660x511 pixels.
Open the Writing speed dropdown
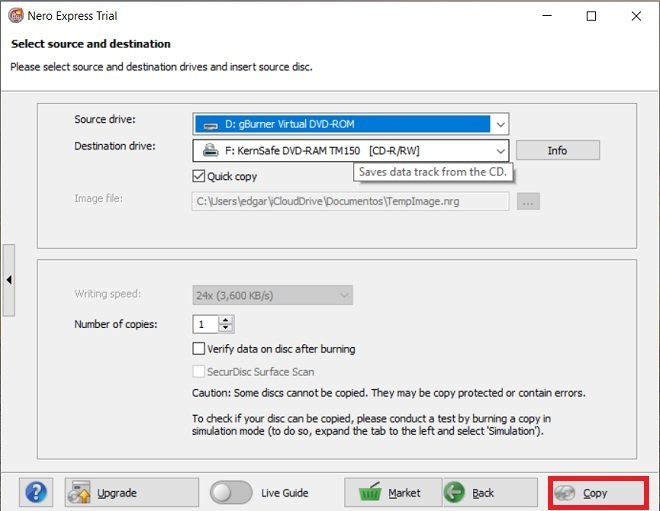[272, 295]
